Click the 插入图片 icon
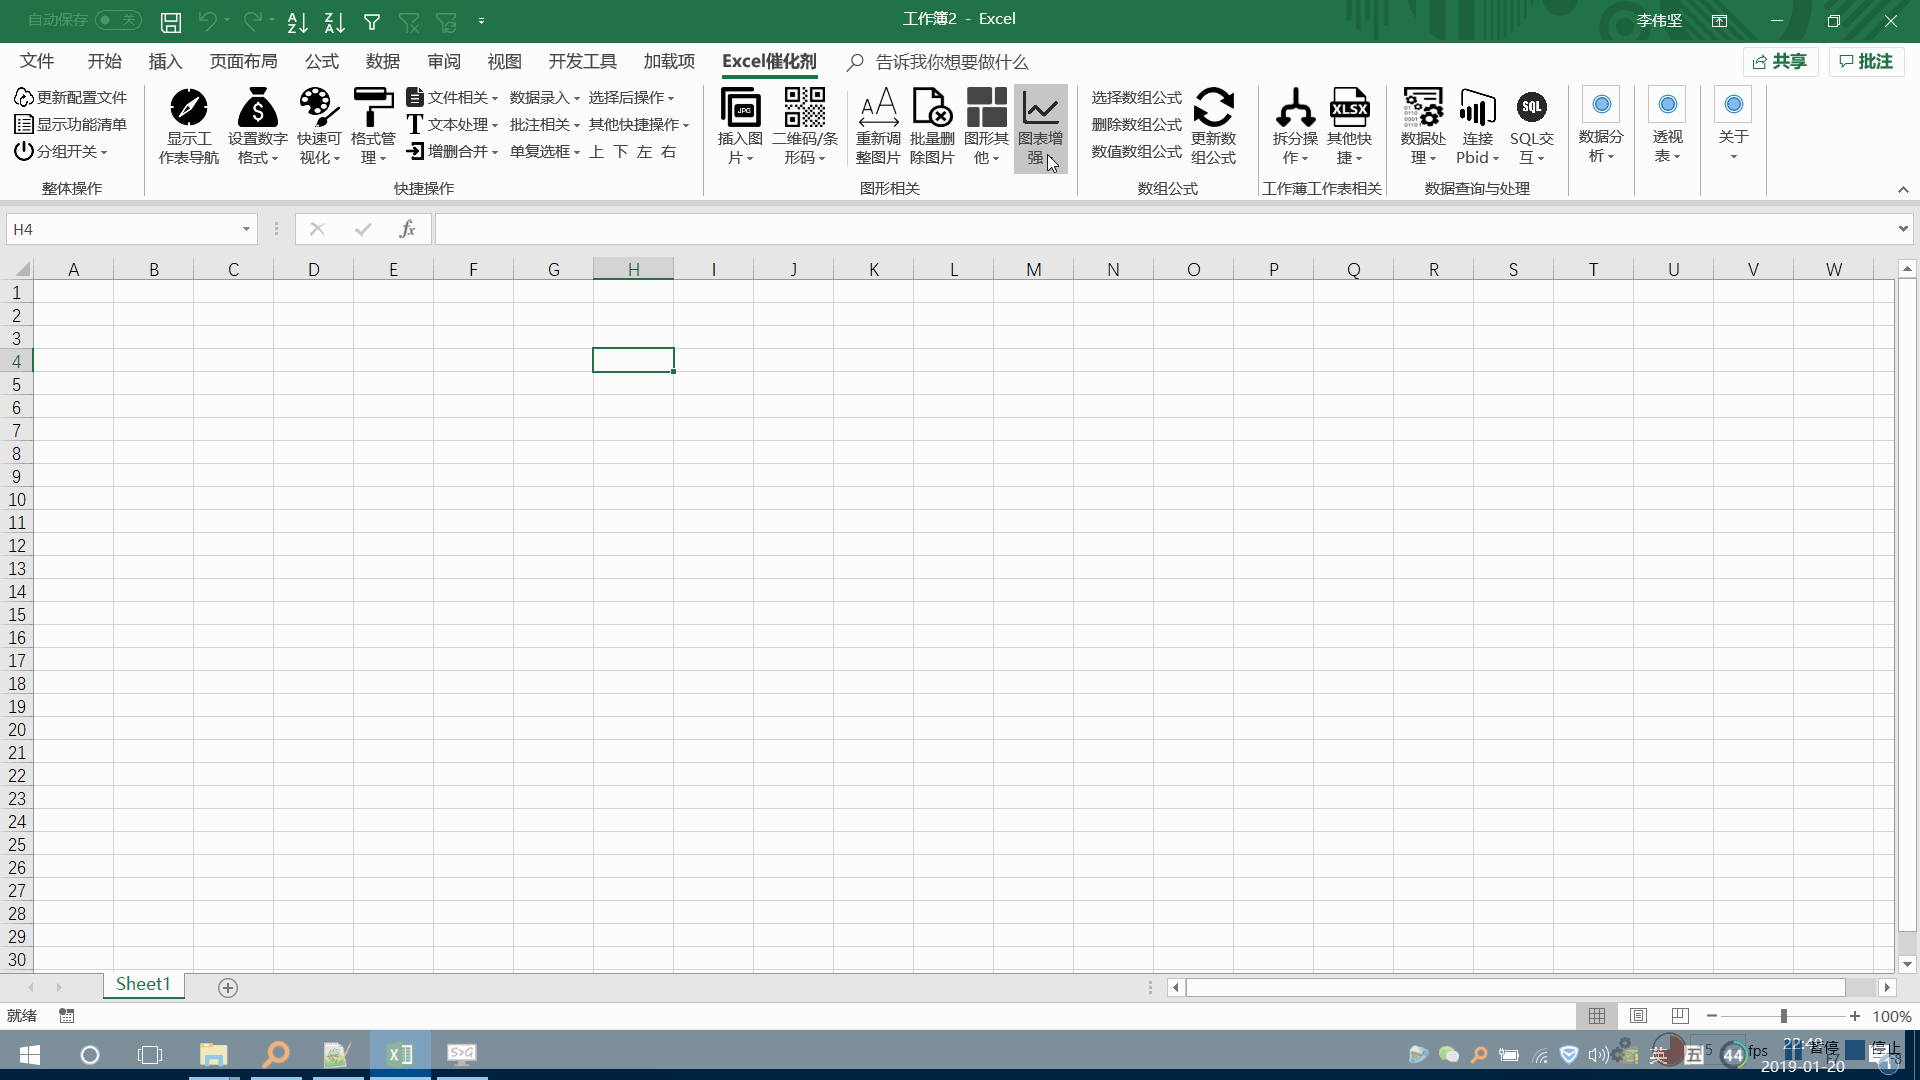1920x1080 pixels. 740,107
